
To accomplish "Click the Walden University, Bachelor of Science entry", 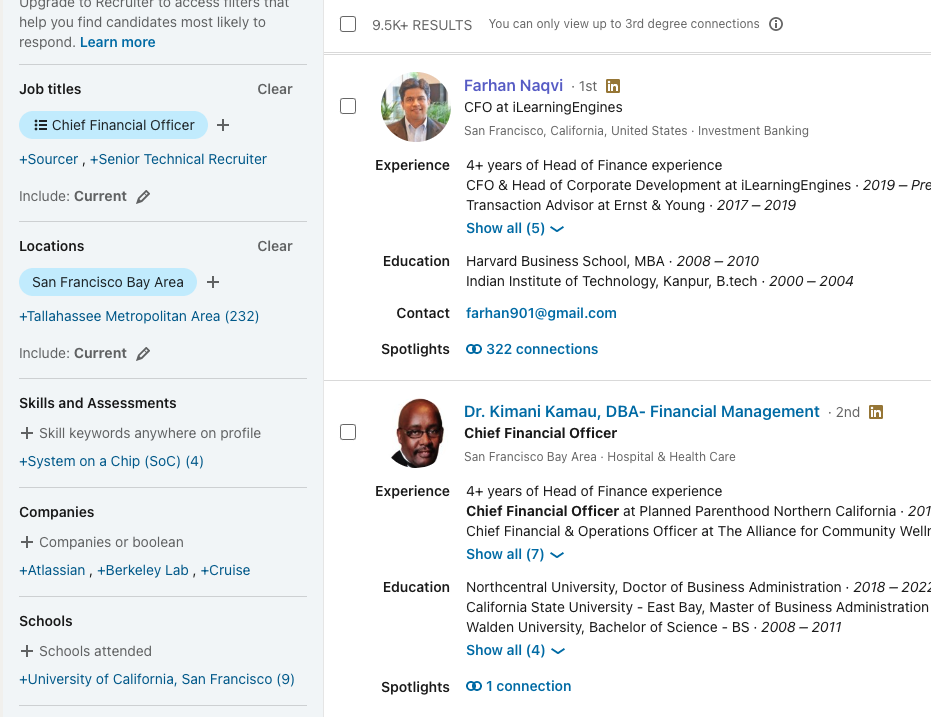I will [654, 627].
